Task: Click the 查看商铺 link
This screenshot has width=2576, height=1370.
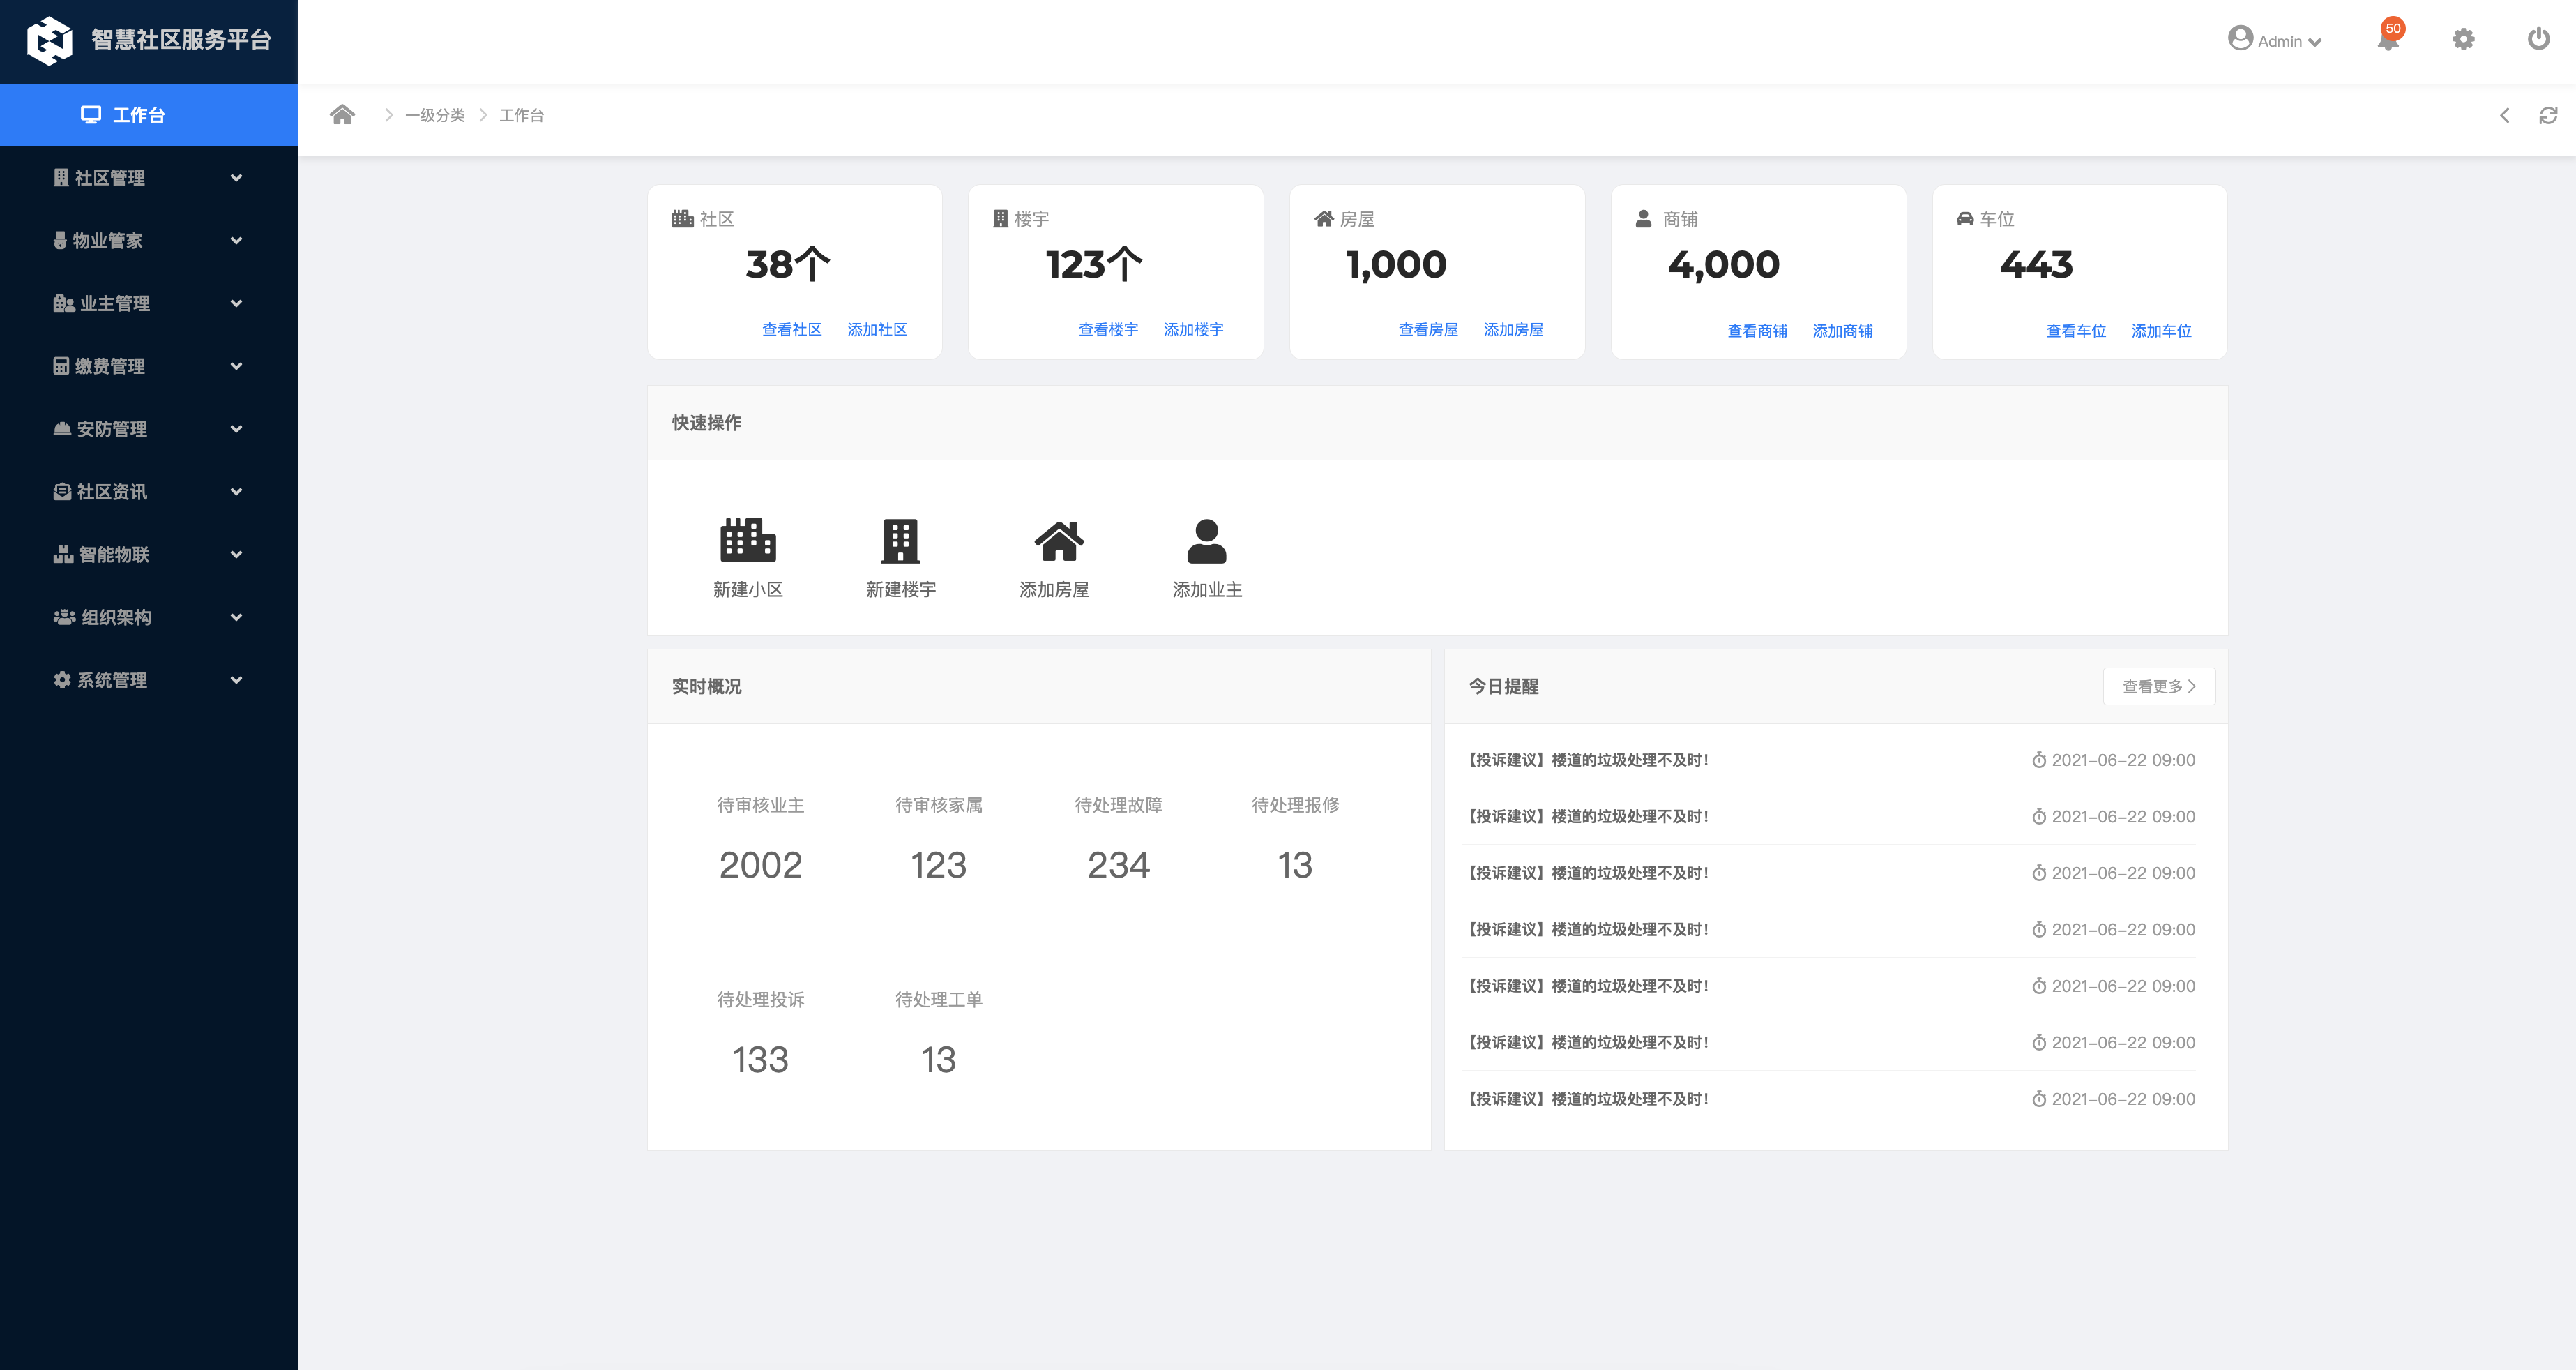Action: click(1757, 330)
